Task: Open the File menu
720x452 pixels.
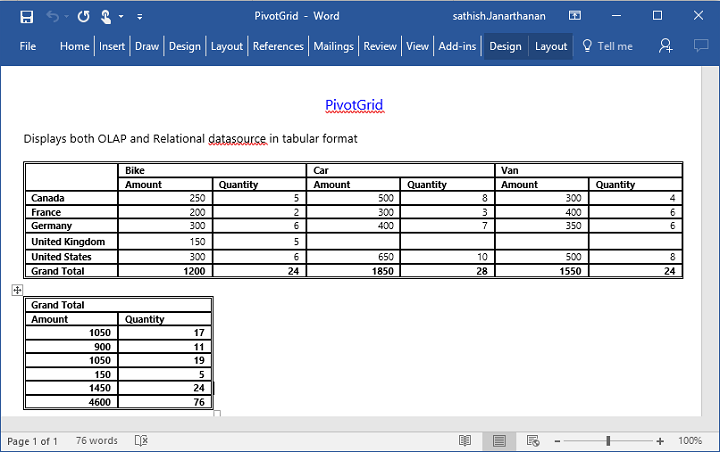Action: pyautogui.click(x=28, y=46)
